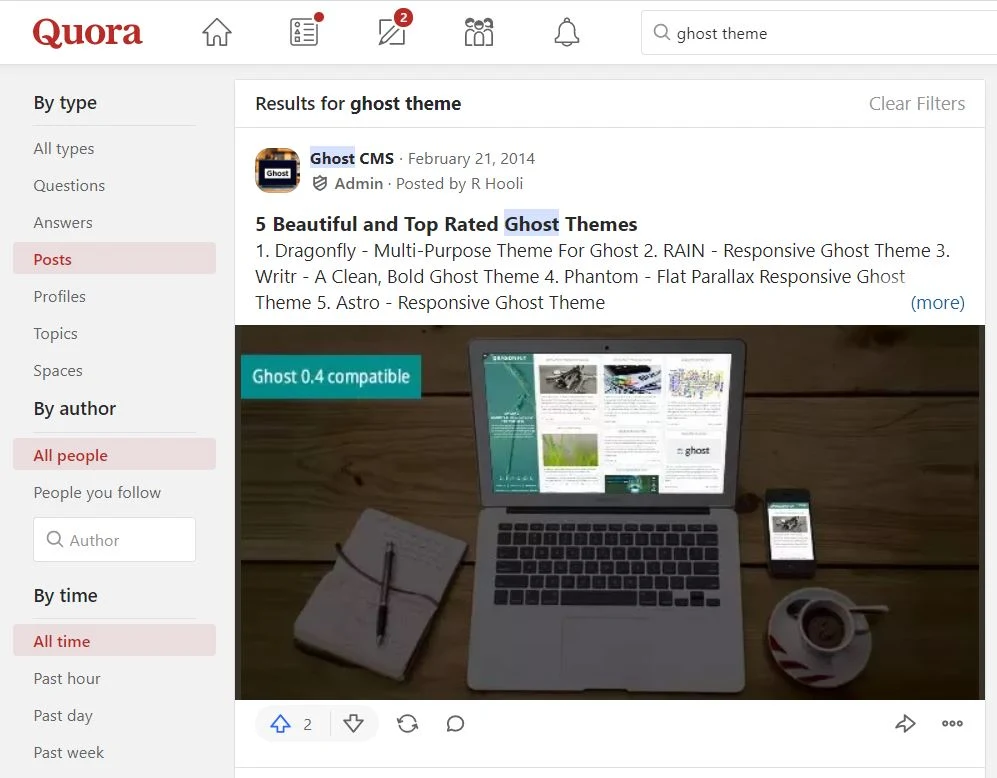This screenshot has width=997, height=778.
Task: Select the All time filter
Action: click(114, 641)
